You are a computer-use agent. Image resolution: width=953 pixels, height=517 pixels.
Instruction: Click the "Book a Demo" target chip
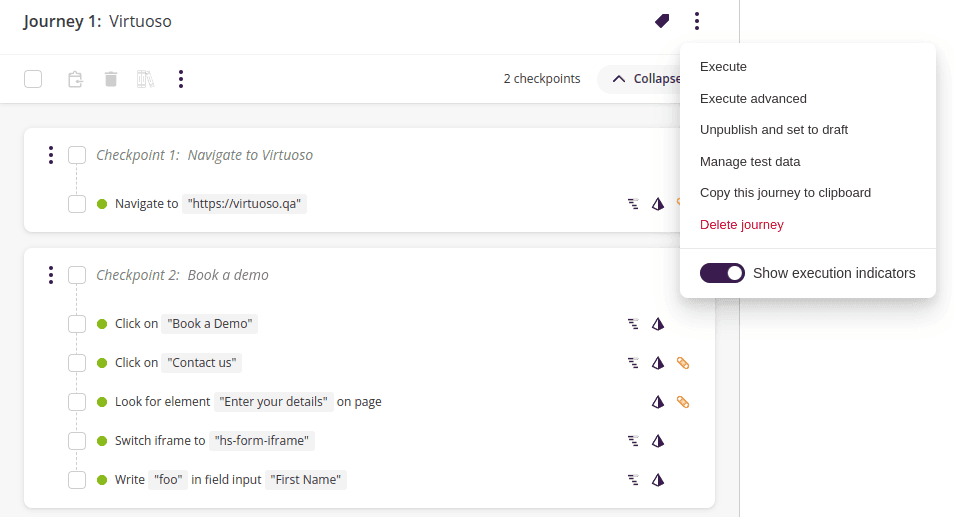click(210, 324)
